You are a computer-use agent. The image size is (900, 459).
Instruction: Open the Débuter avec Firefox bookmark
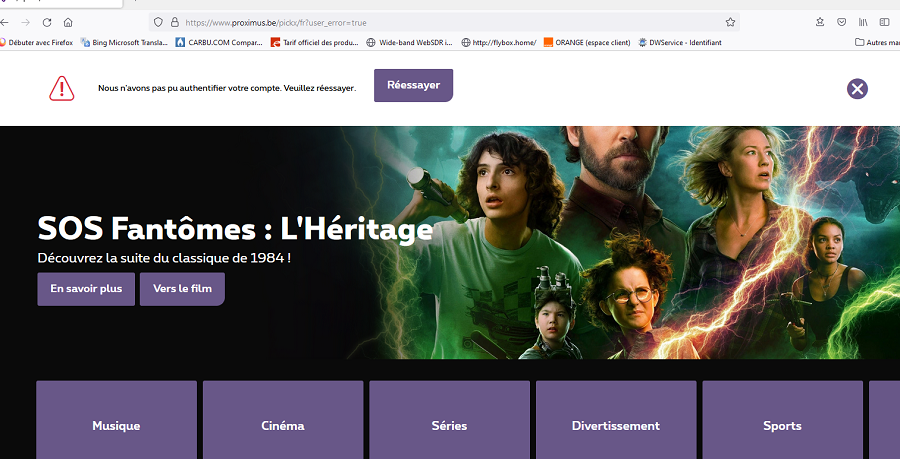click(x=37, y=42)
